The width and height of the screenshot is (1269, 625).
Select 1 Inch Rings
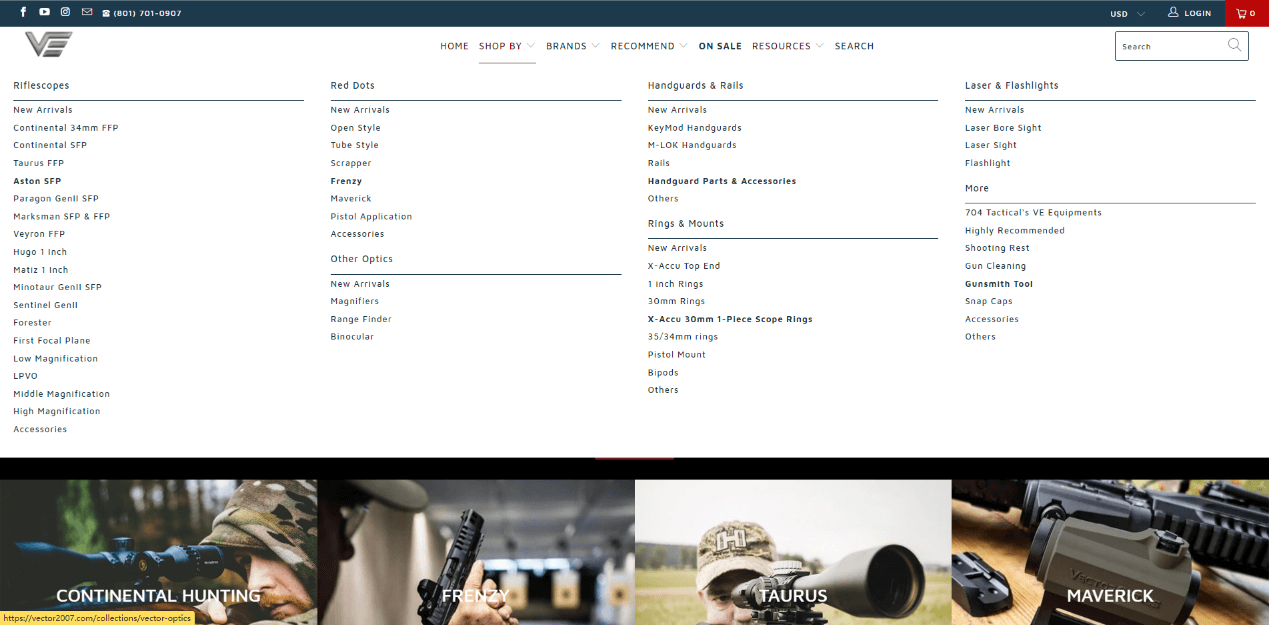click(676, 284)
